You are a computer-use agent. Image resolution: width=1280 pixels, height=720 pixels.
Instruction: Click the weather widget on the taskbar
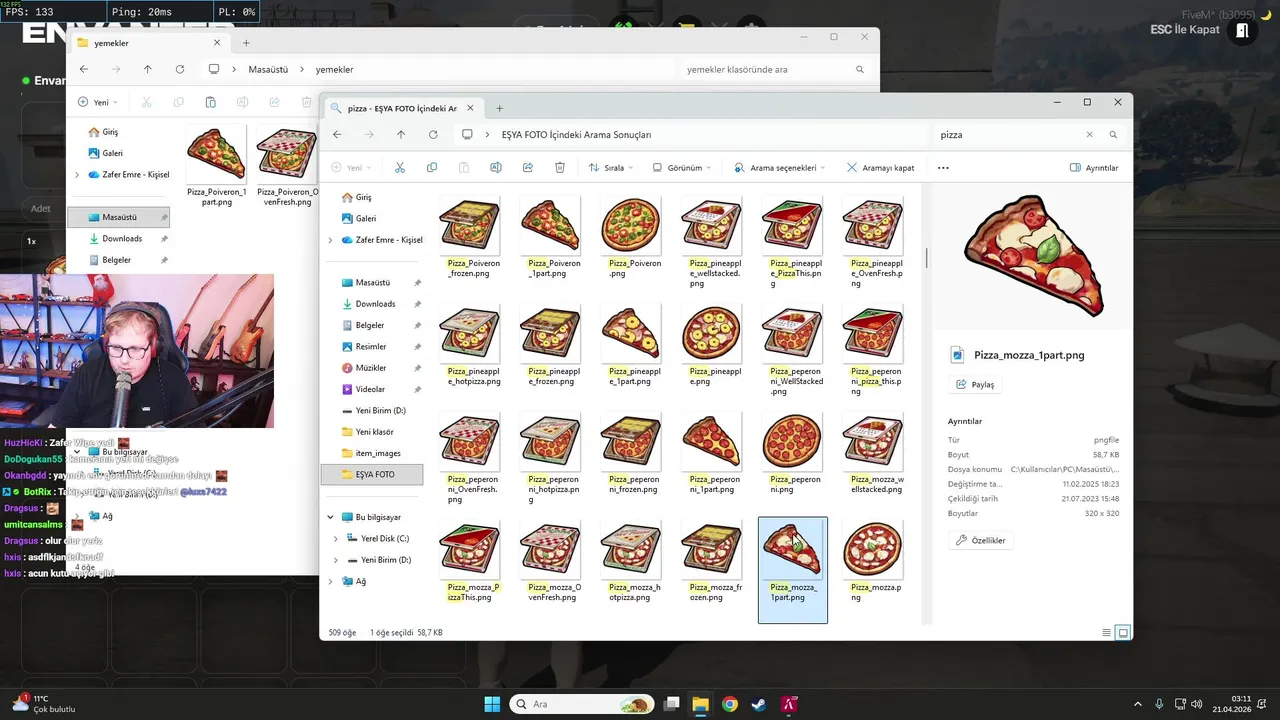click(45, 704)
